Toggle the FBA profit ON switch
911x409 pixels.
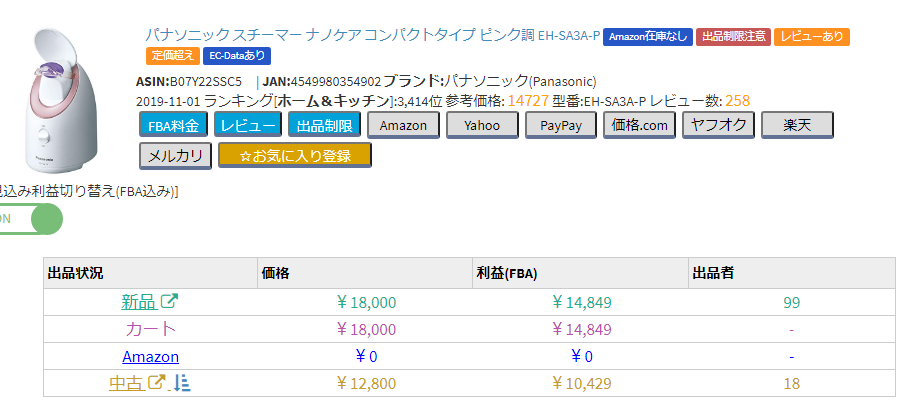point(30,219)
